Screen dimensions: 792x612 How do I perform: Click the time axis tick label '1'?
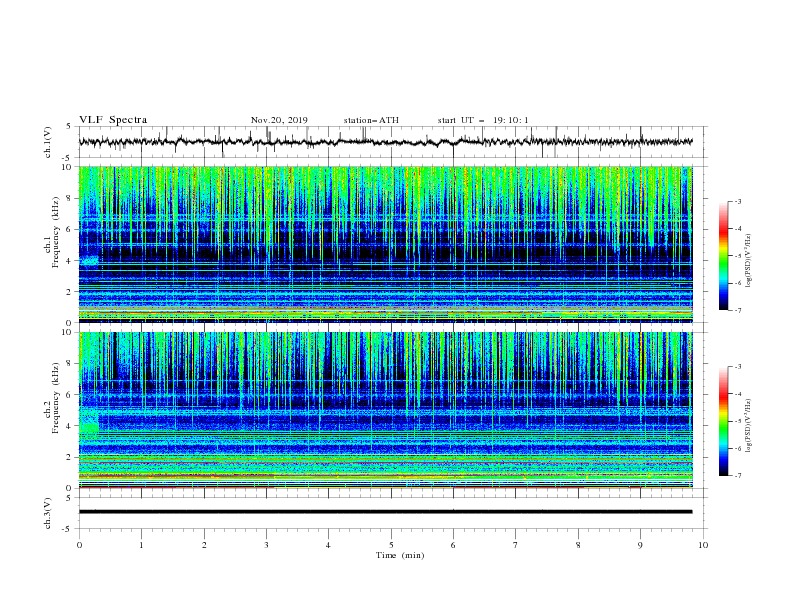pyautogui.click(x=141, y=545)
